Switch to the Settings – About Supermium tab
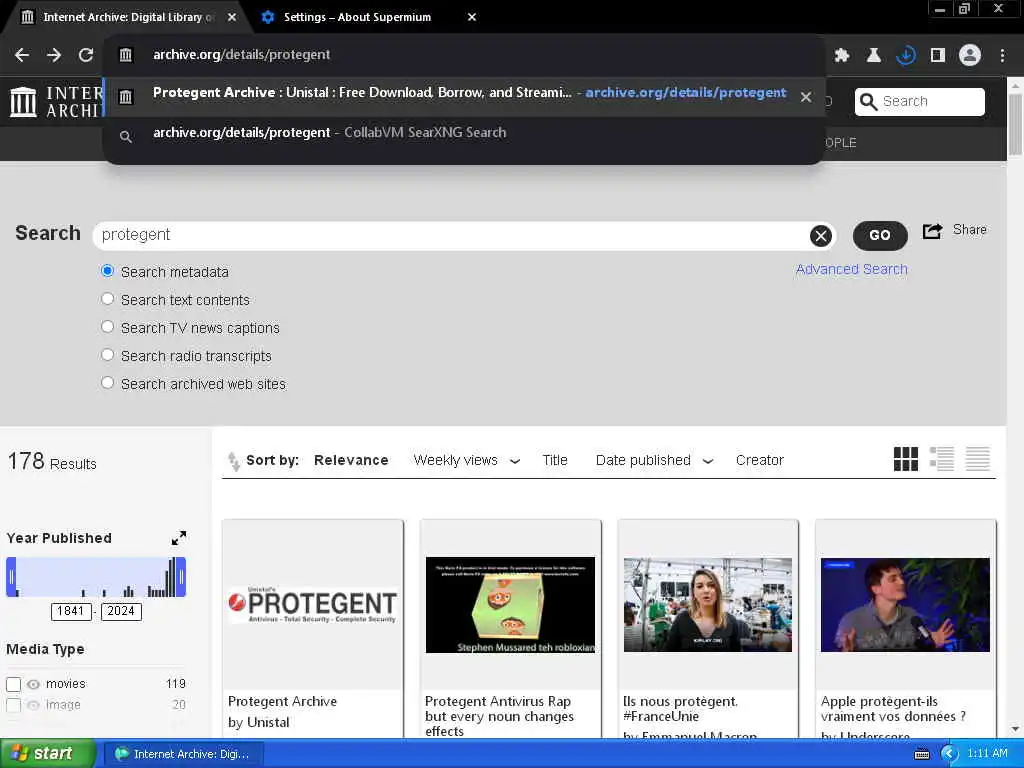Screen dimensions: 1024x768 (x=369, y=17)
